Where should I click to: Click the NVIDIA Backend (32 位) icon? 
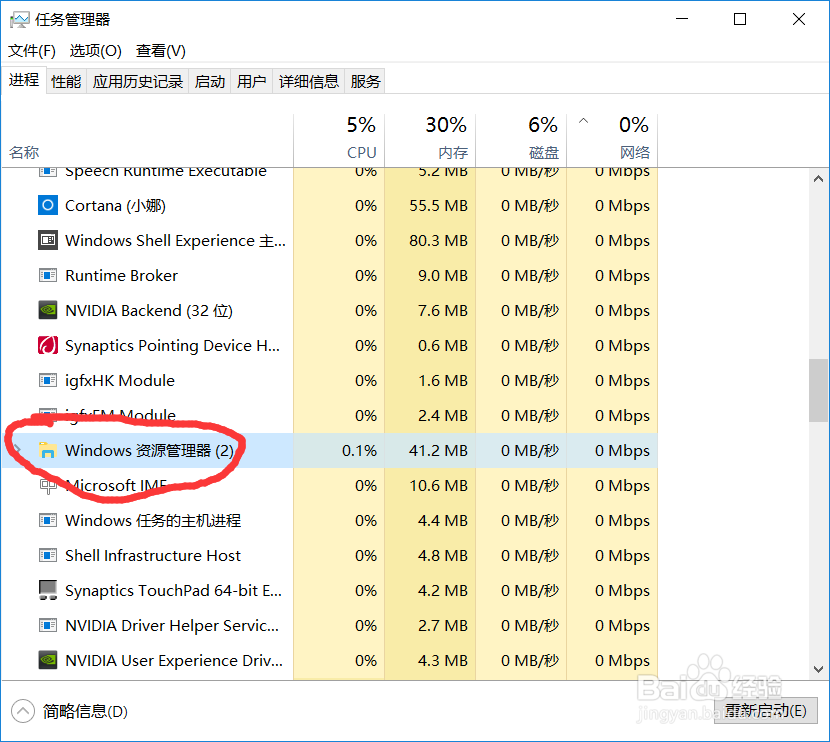(48, 310)
